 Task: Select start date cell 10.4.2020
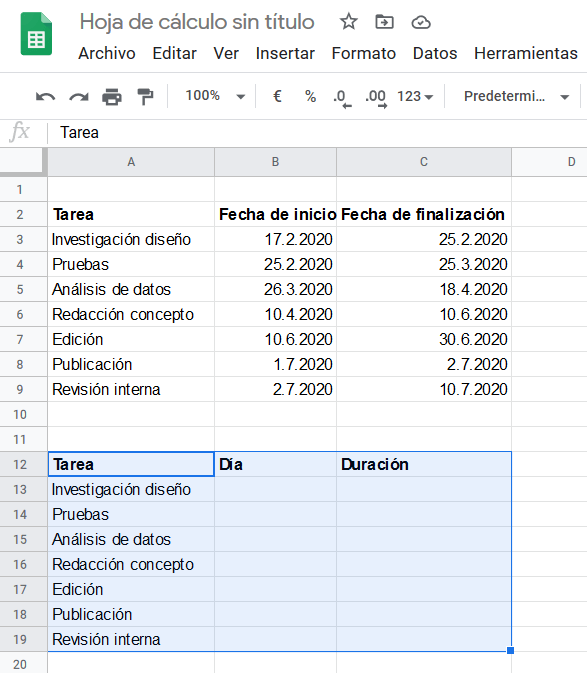275,314
